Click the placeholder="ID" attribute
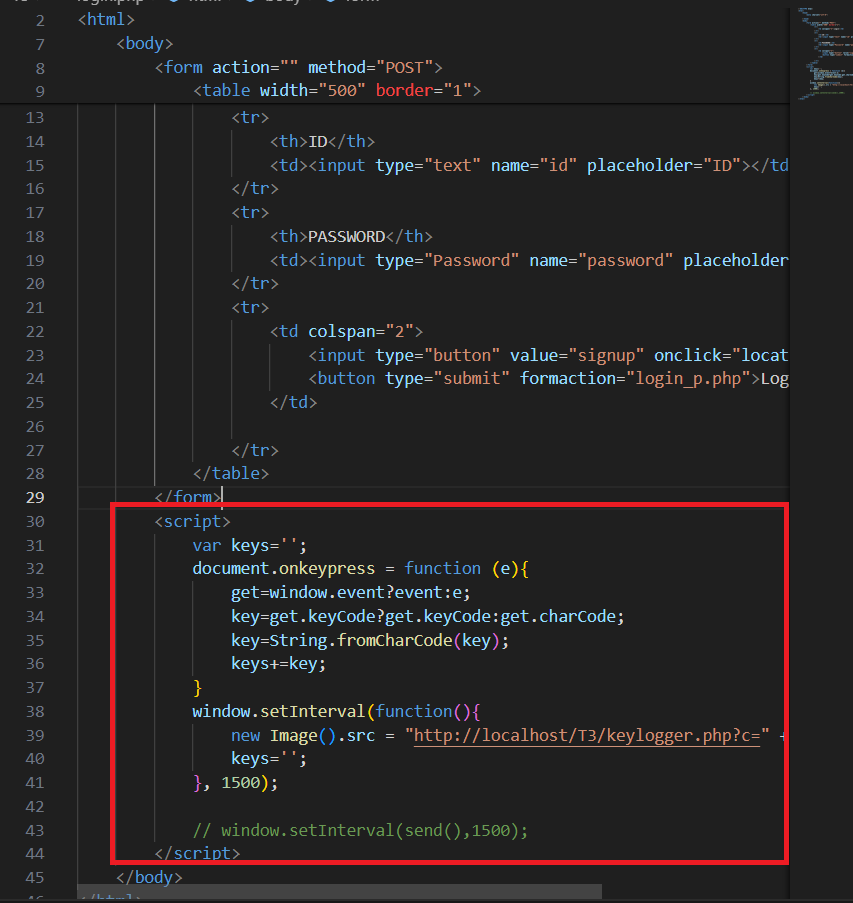The width and height of the screenshot is (853, 903). (664, 165)
